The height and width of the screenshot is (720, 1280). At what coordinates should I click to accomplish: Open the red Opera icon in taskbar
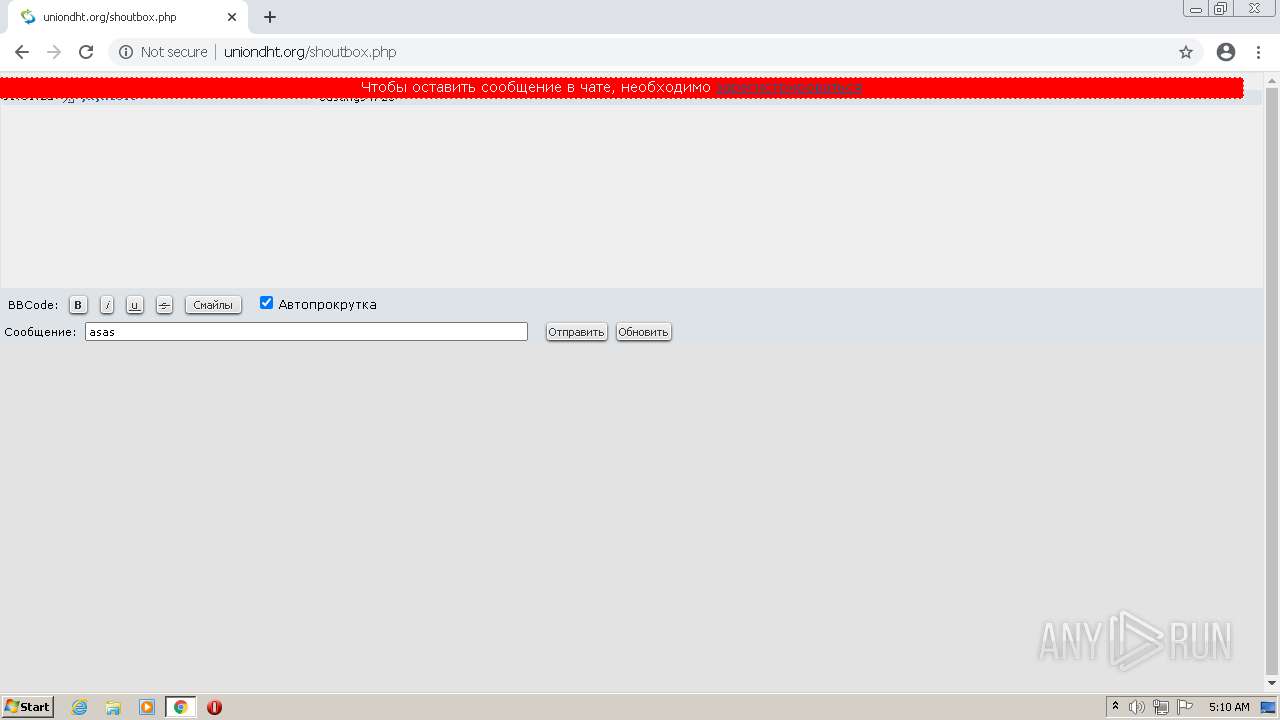[214, 707]
